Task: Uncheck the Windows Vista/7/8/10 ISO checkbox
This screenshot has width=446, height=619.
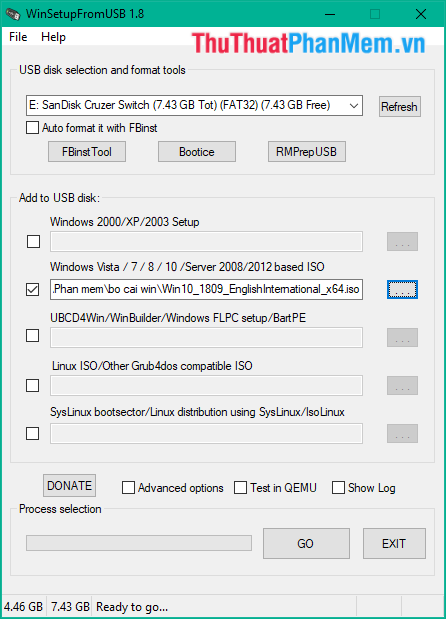Action: coord(32,289)
